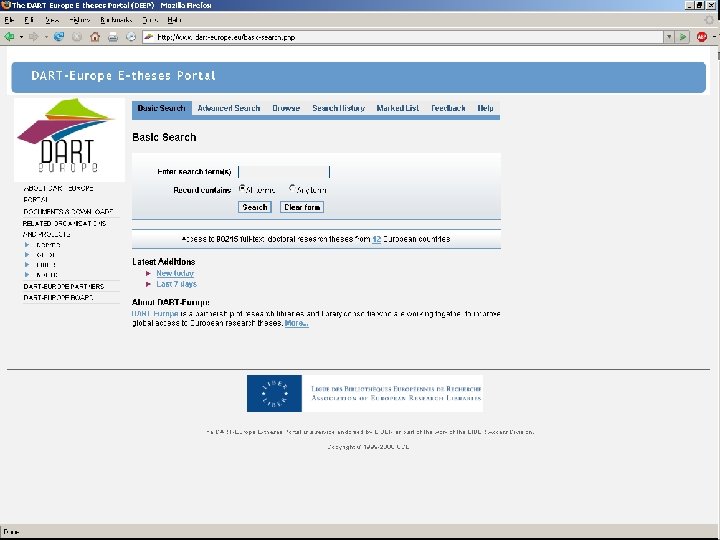The height and width of the screenshot is (540, 720).
Task: Open Related Organisations and Projects sidebar link
Action: click(x=64, y=229)
